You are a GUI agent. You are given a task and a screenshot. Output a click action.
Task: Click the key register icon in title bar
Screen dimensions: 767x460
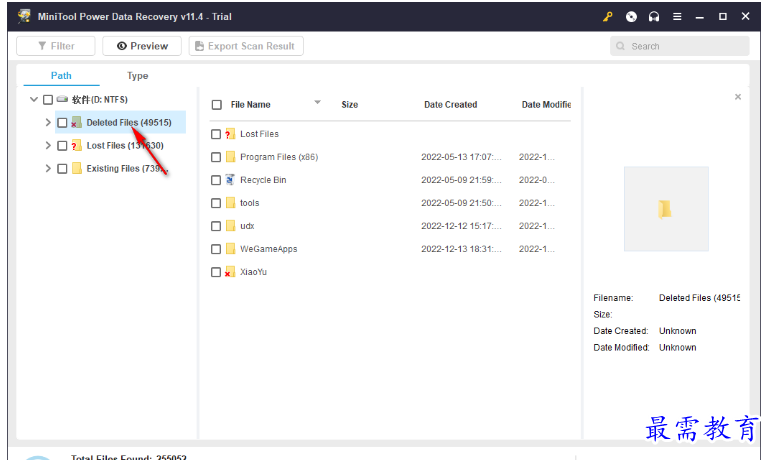(x=608, y=17)
